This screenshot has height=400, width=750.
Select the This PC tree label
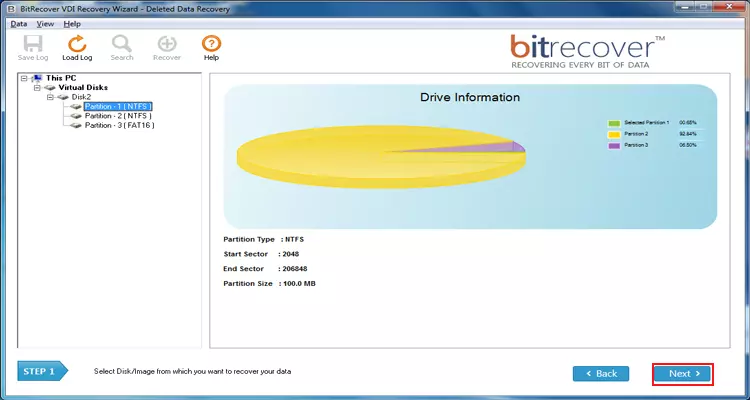(x=61, y=78)
